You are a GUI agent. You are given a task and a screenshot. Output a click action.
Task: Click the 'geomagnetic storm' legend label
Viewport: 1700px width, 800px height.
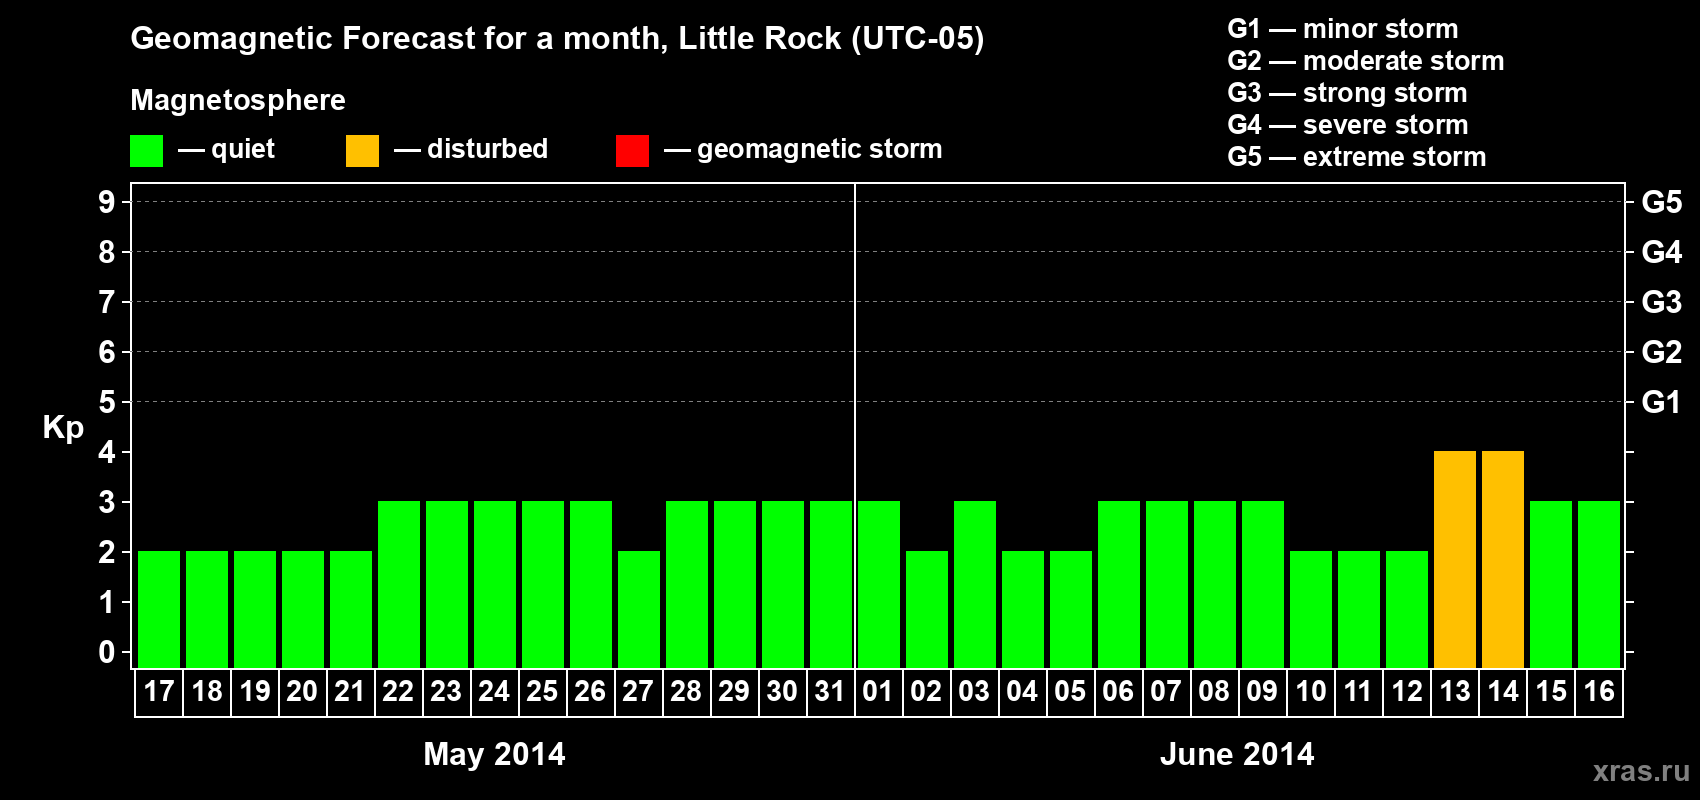tap(820, 150)
